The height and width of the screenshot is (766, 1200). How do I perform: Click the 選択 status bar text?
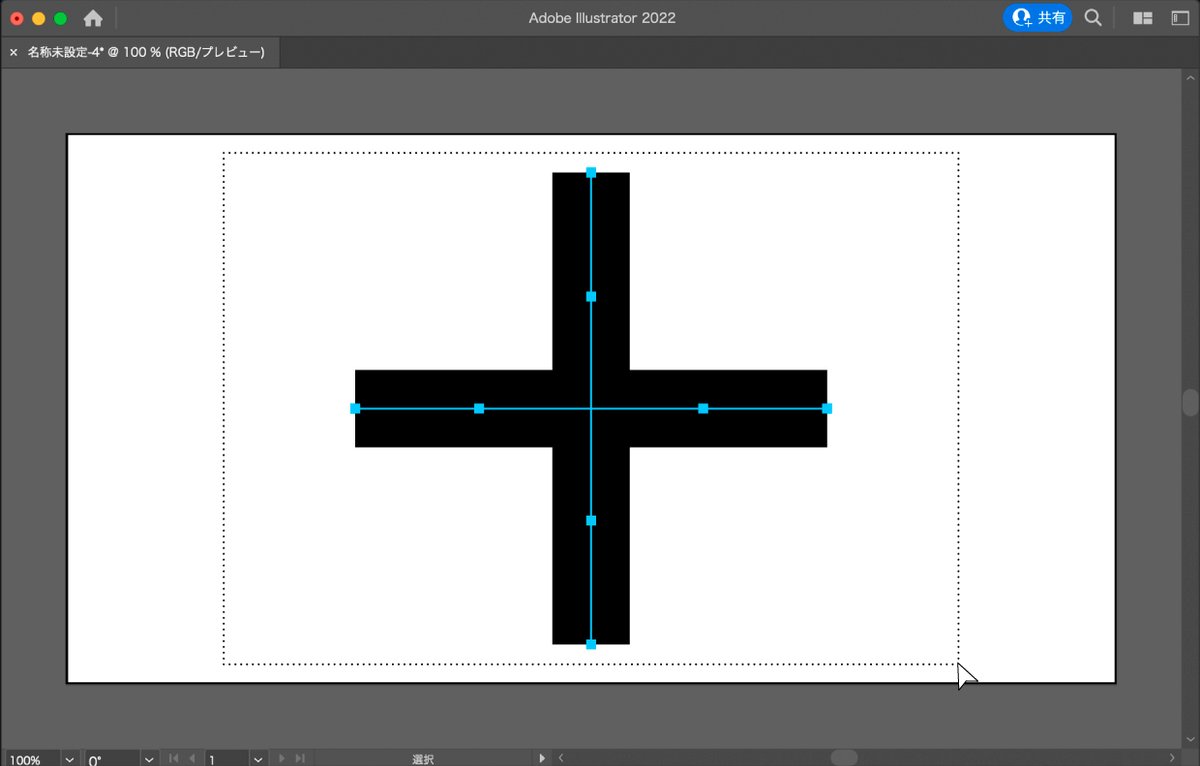coord(423,760)
